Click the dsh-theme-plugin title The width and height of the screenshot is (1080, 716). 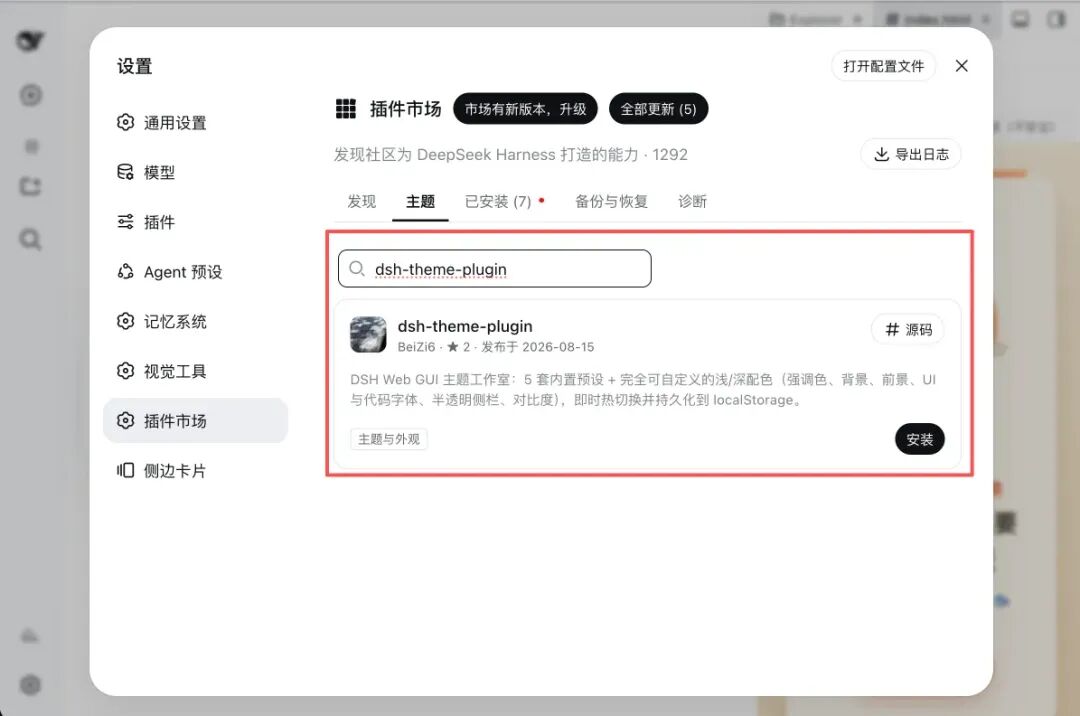coord(465,326)
